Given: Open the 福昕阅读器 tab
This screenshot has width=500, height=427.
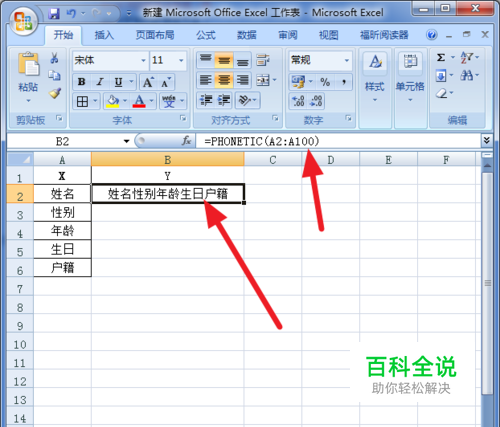Looking at the screenshot, I should (384, 35).
